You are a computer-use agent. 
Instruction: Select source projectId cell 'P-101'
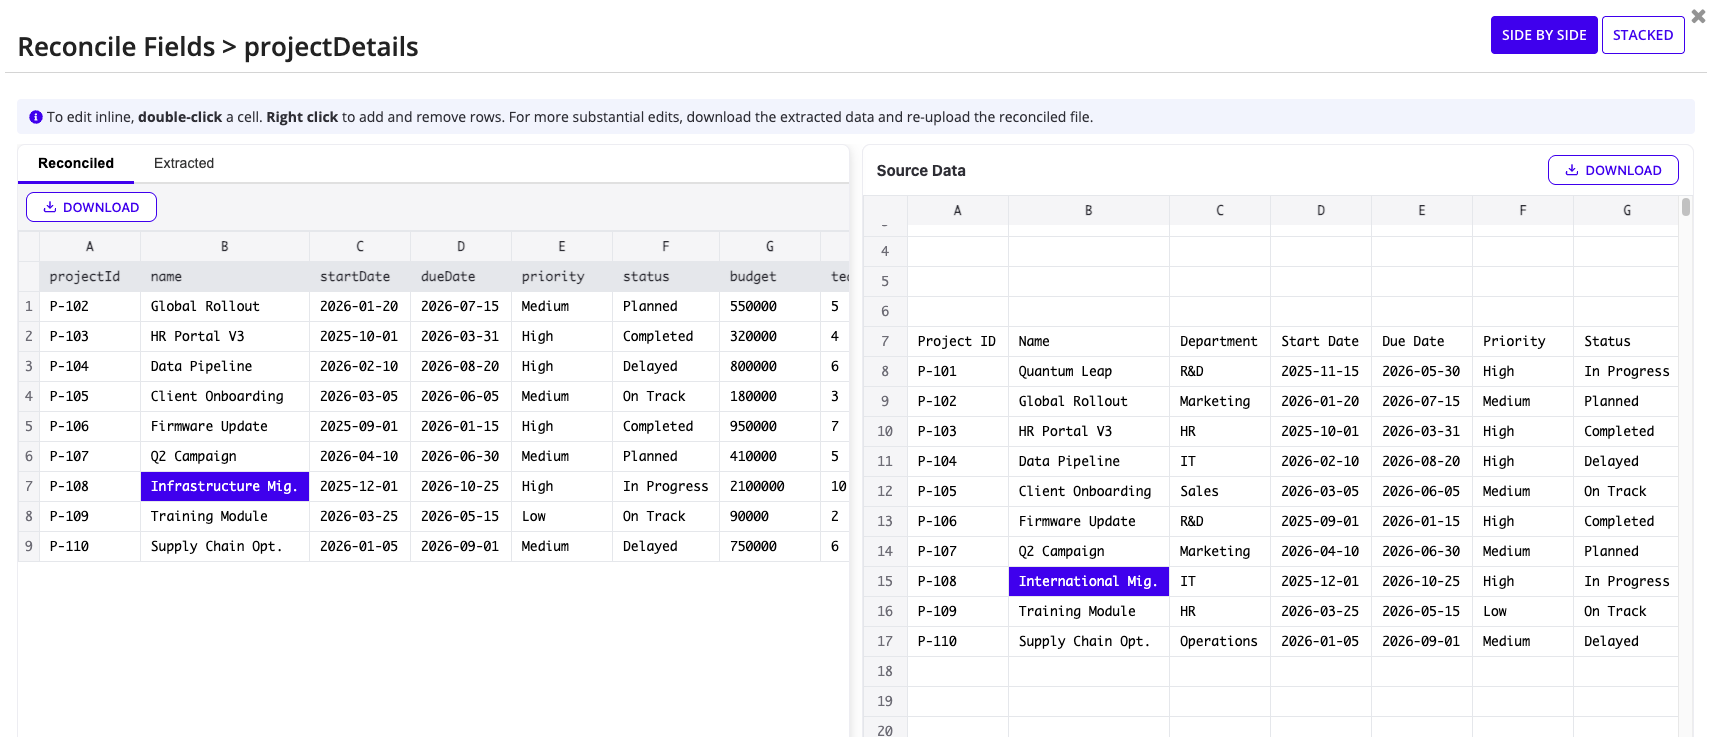[958, 371]
